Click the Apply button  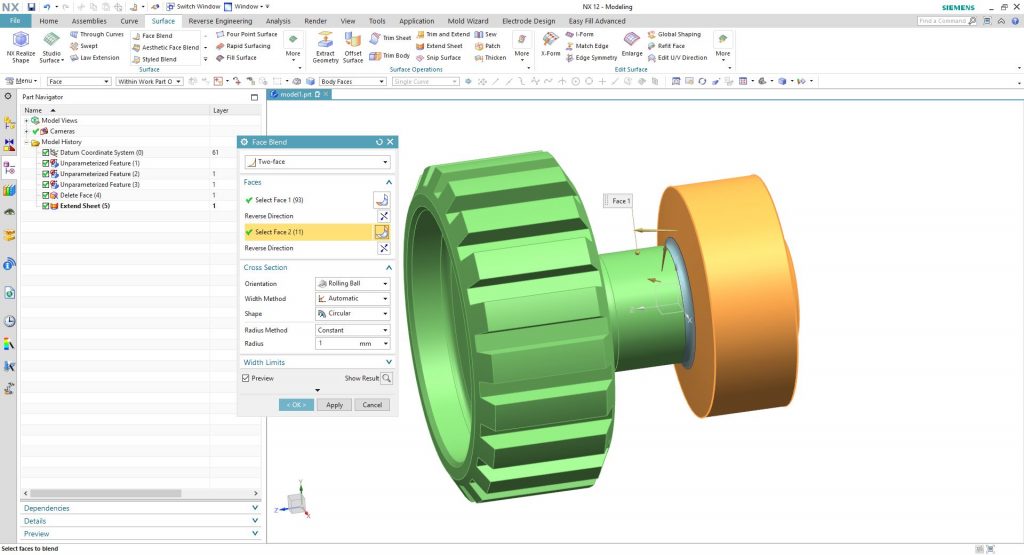(x=334, y=405)
